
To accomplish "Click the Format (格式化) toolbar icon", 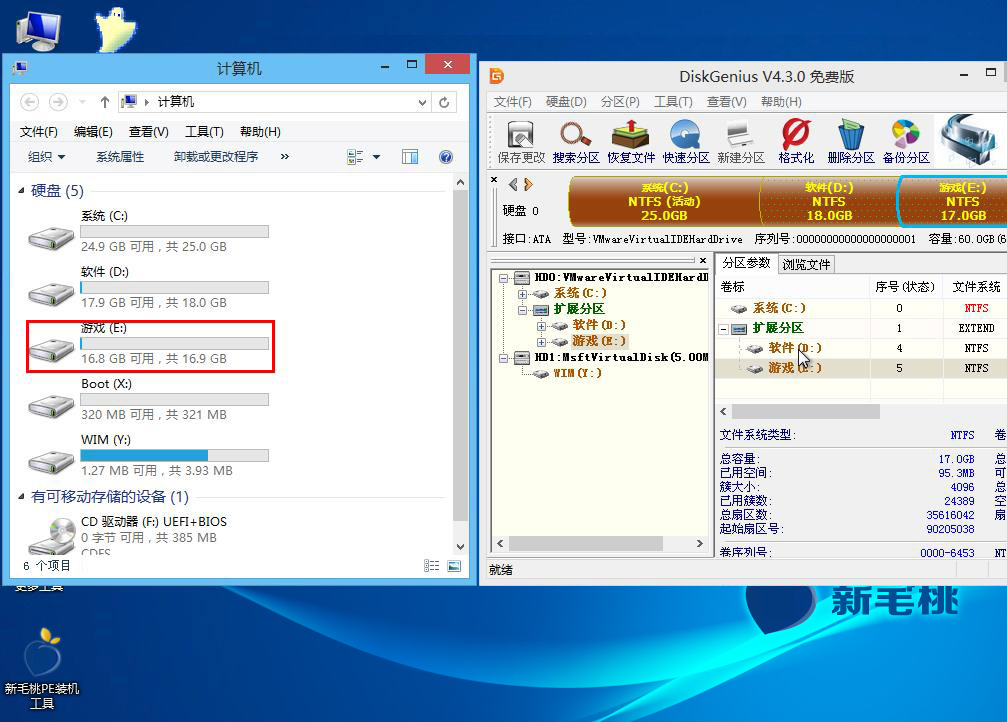I will 796,141.
